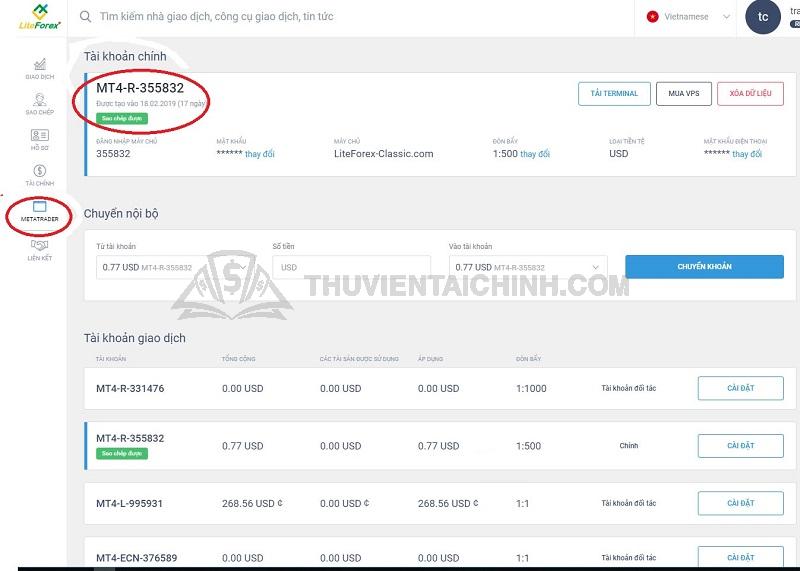
Task: Click Cài Đặt for MT4-R-331476
Action: (740, 388)
